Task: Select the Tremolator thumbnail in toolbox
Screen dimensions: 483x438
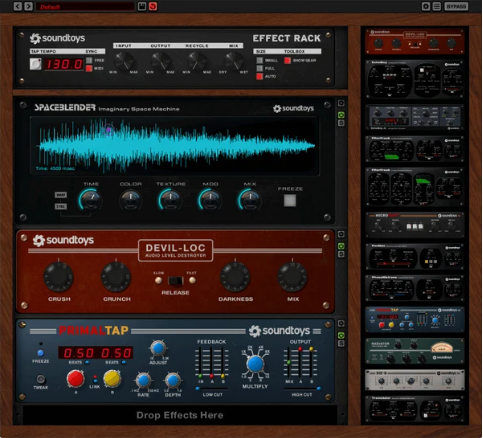Action: [x=414, y=409]
